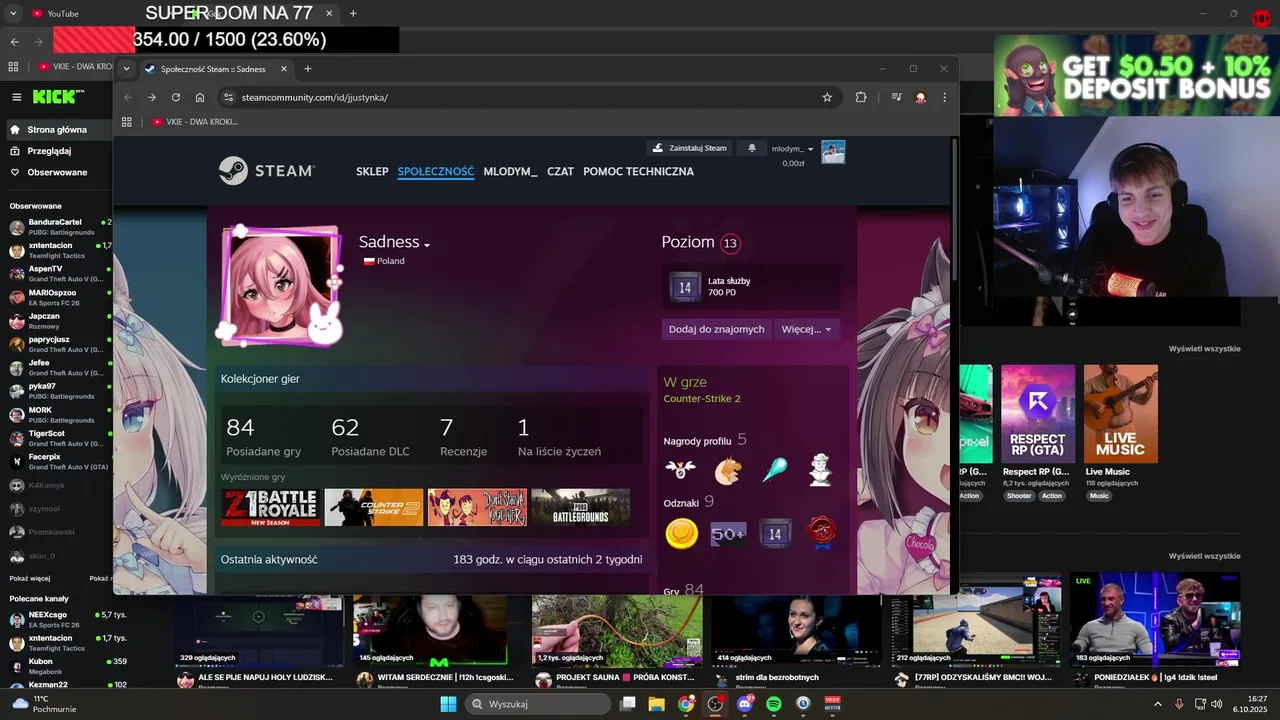The image size is (1280, 720).
Task: Show hidden system tray icons
Action: [x=1158, y=704]
